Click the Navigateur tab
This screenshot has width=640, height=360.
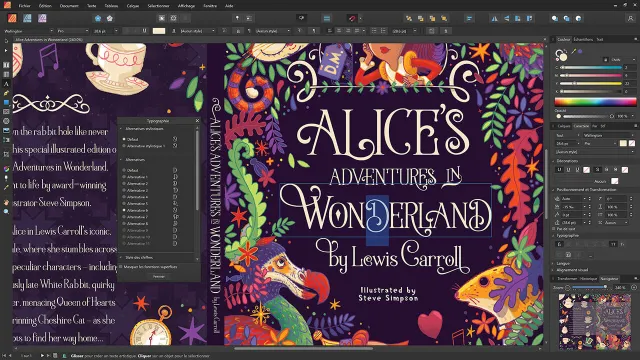609,279
